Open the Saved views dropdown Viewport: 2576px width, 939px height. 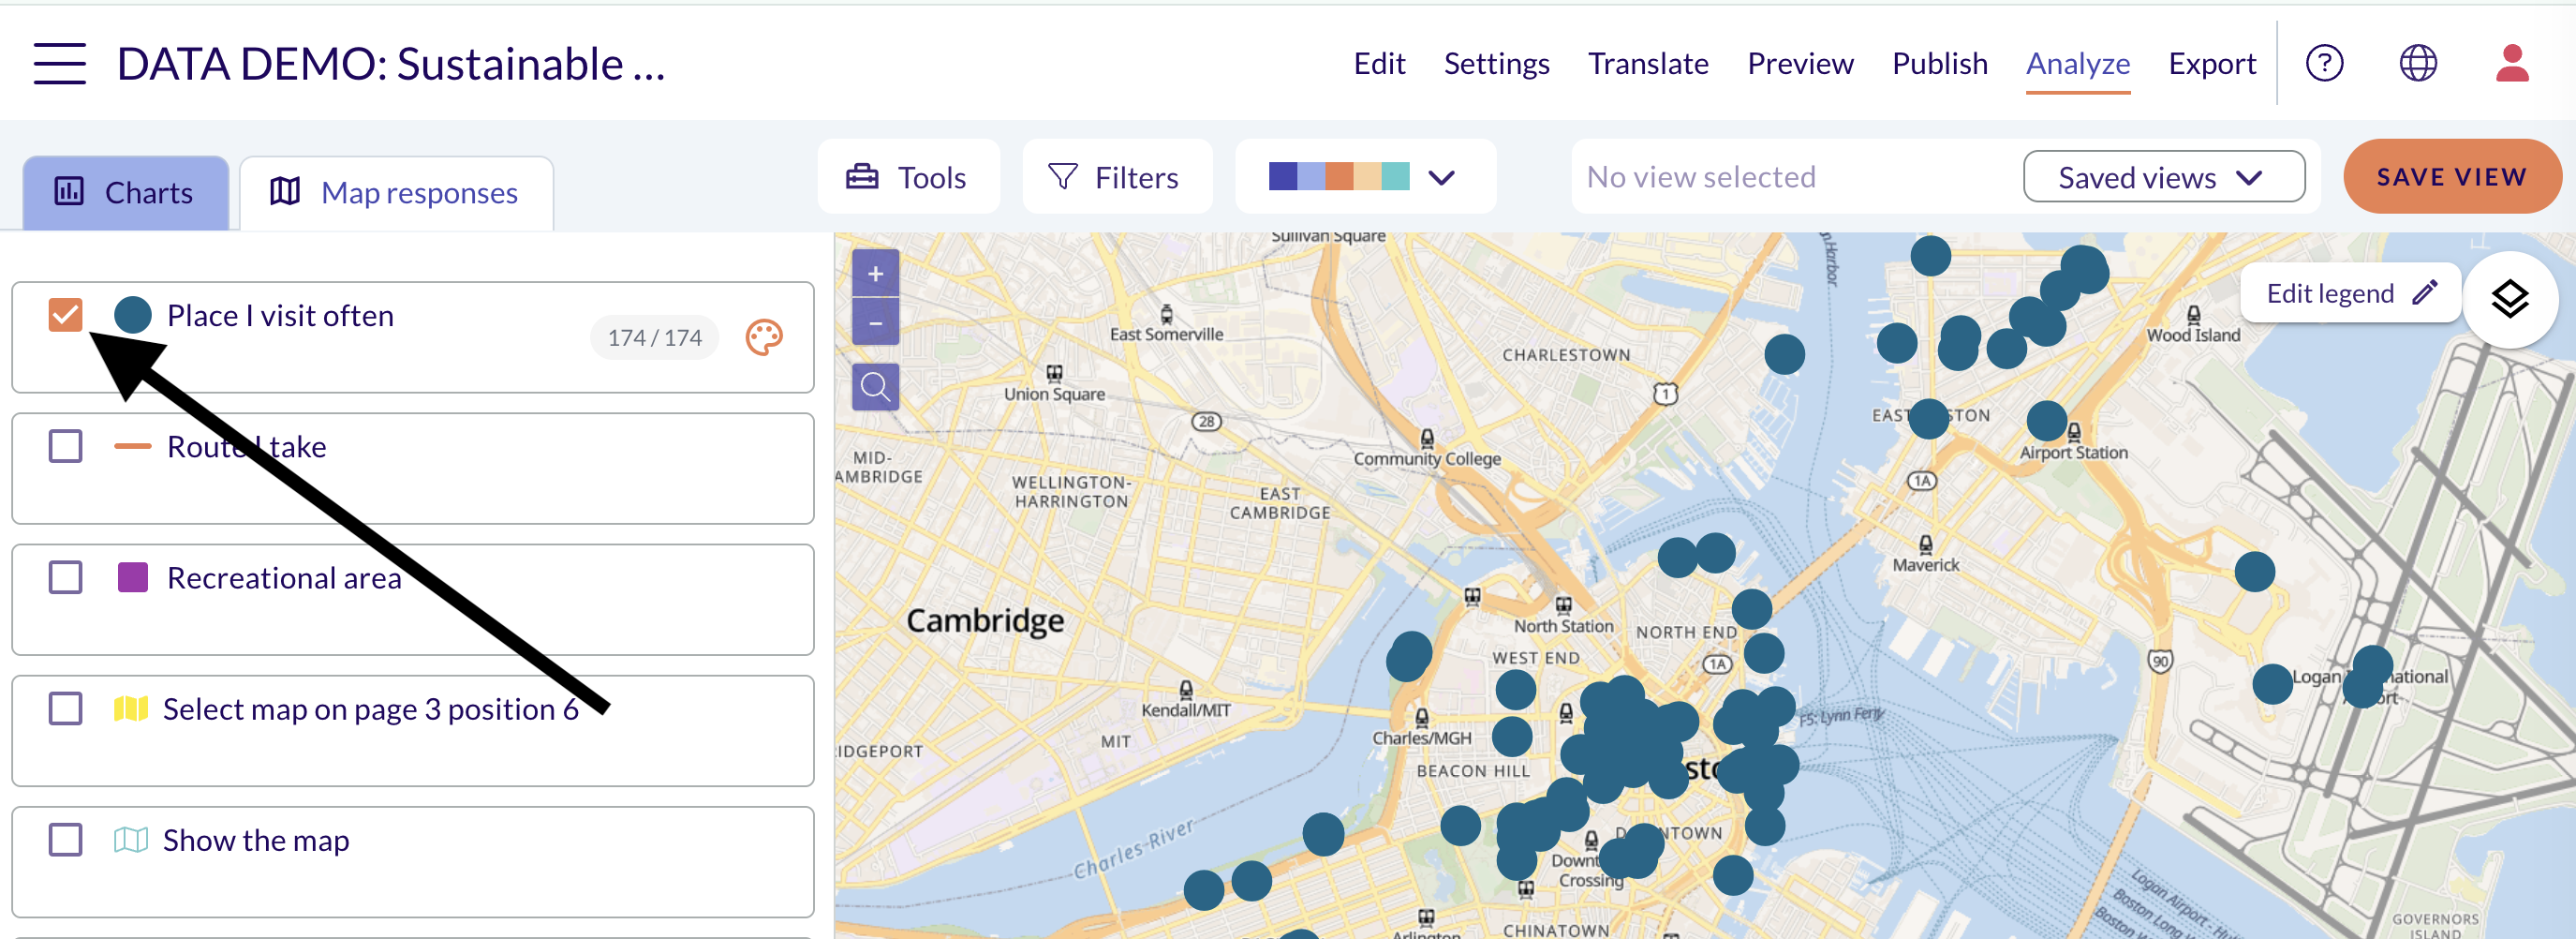pos(2164,177)
